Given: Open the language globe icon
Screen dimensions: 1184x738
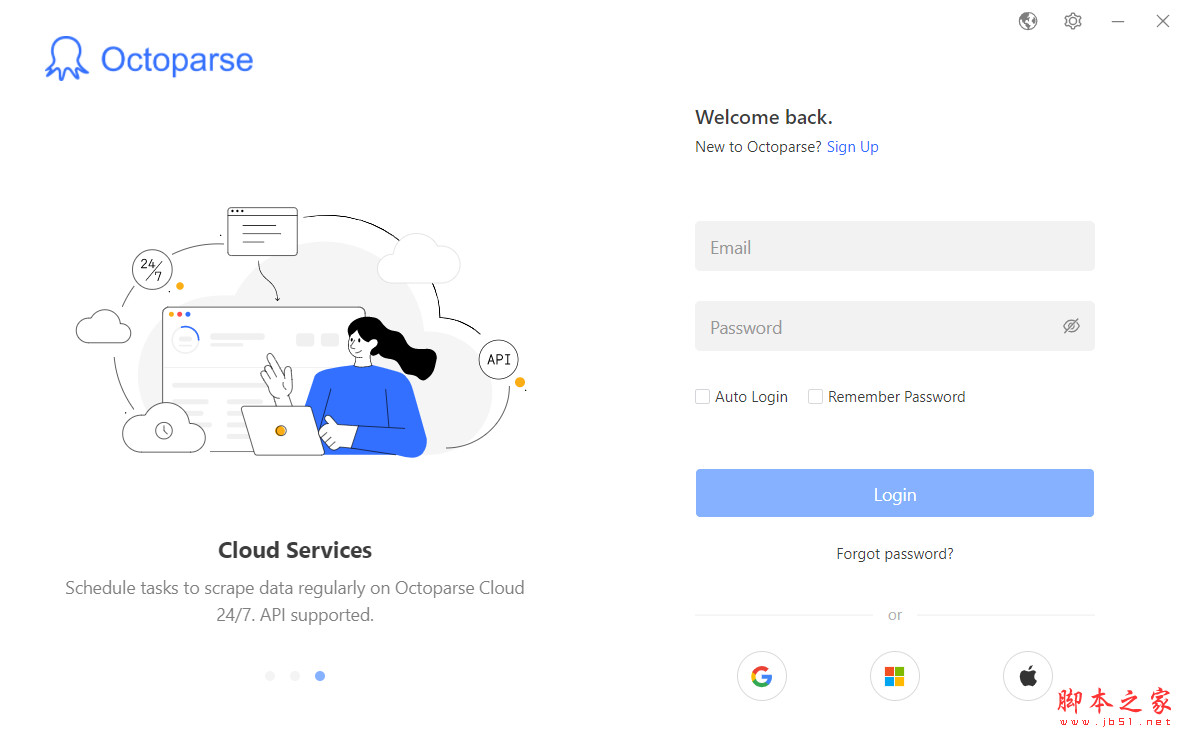Looking at the screenshot, I should (x=1028, y=21).
